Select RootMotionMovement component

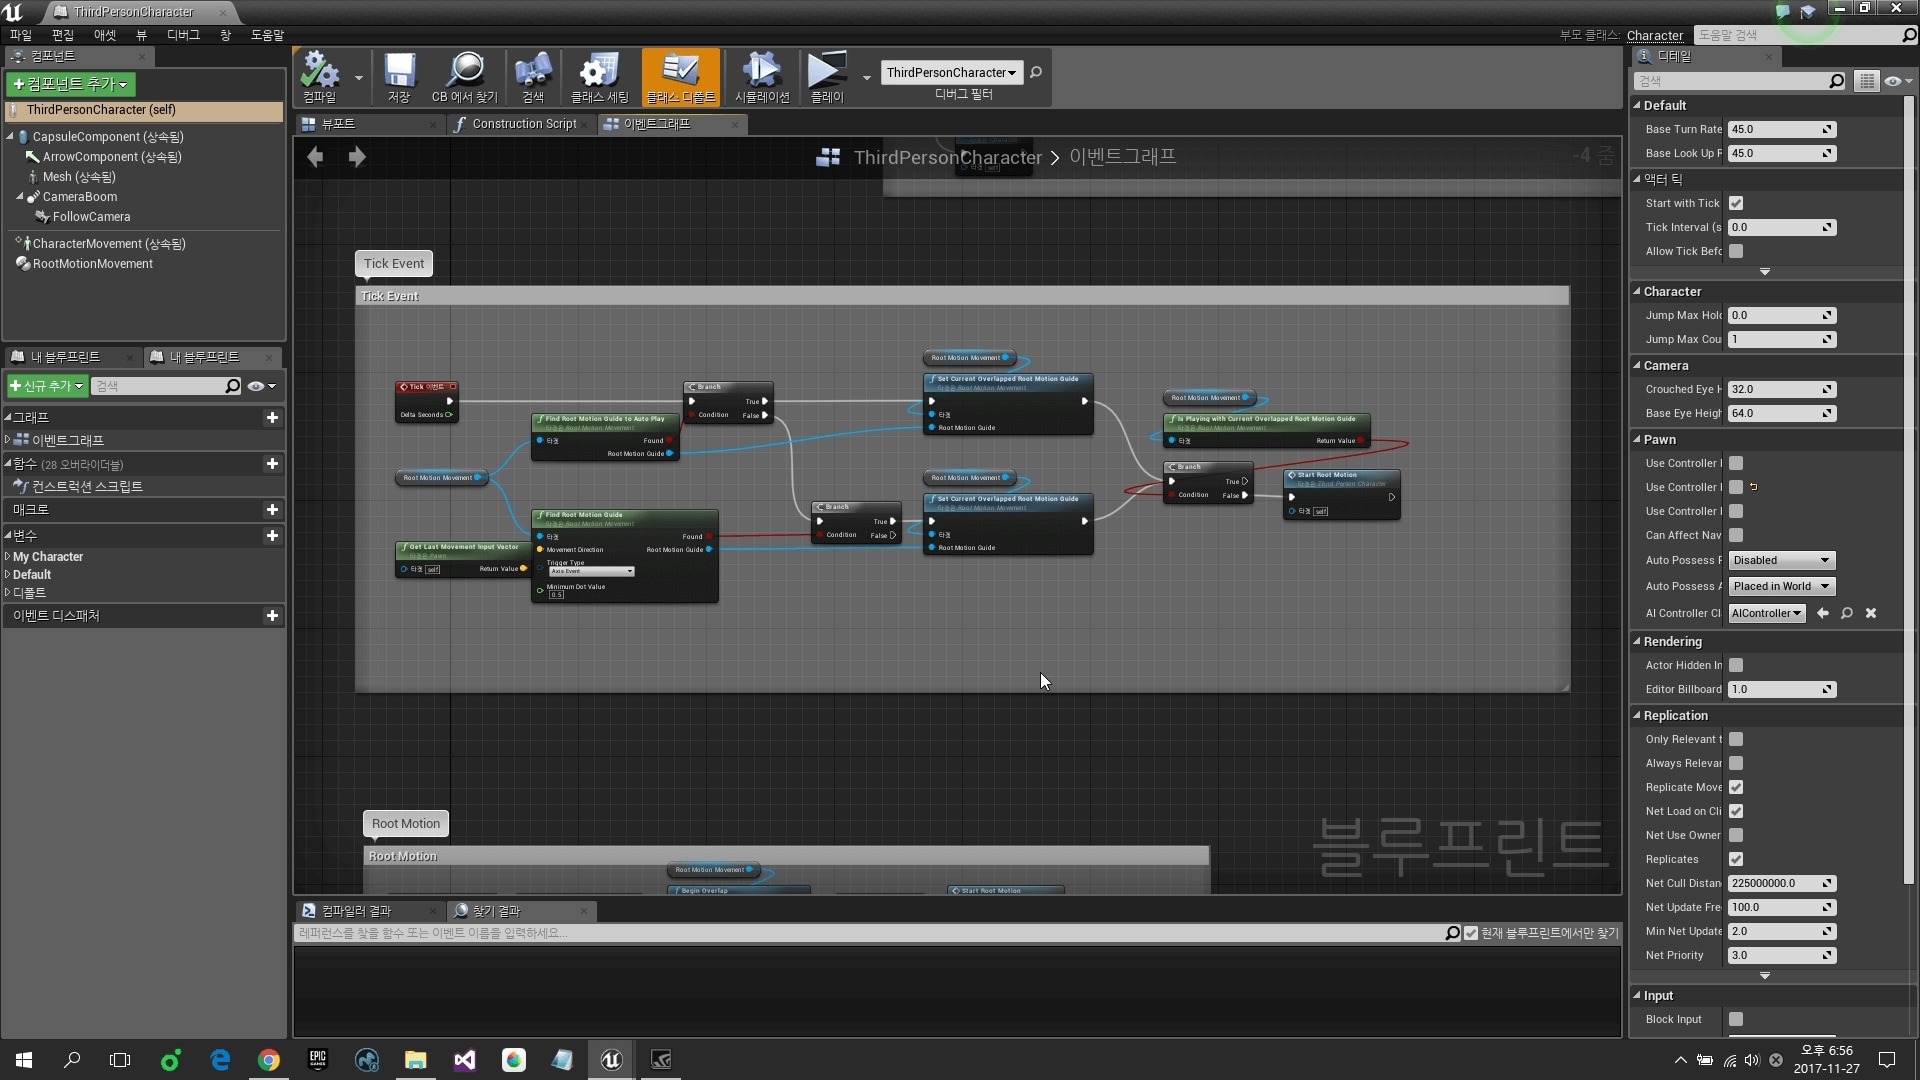pyautogui.click(x=92, y=264)
